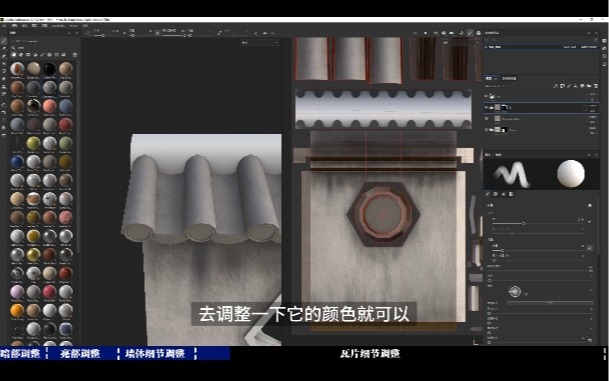Delete layer using trash icon
Viewport: 609px width, 381px height.
[x=595, y=86]
